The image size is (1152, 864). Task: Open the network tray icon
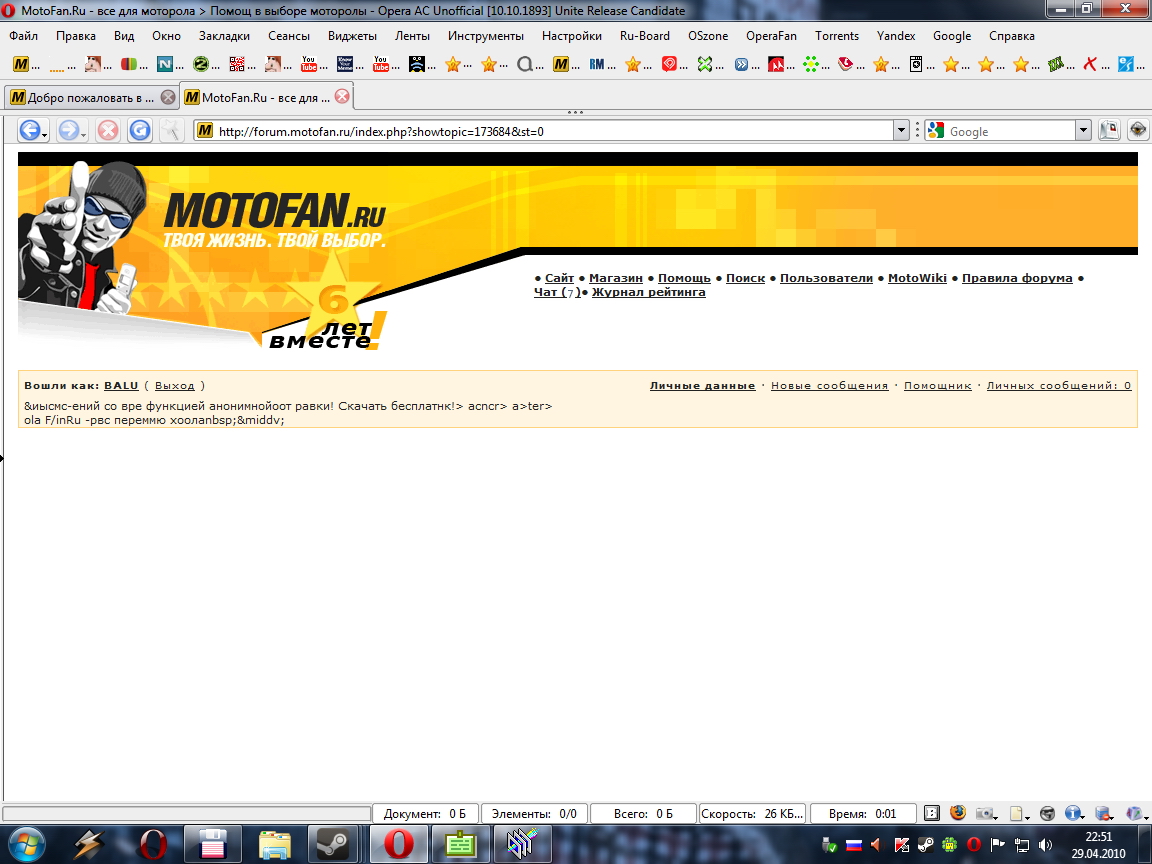click(1021, 845)
